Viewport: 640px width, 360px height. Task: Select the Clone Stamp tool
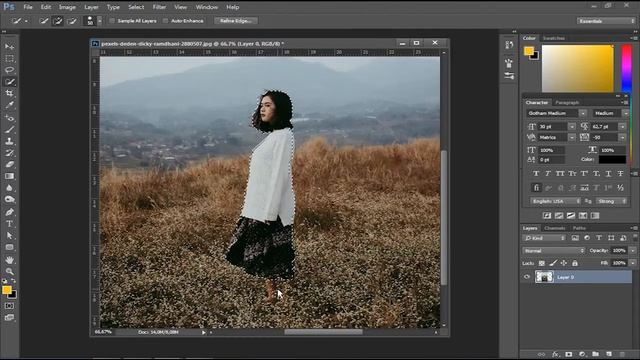point(9,142)
